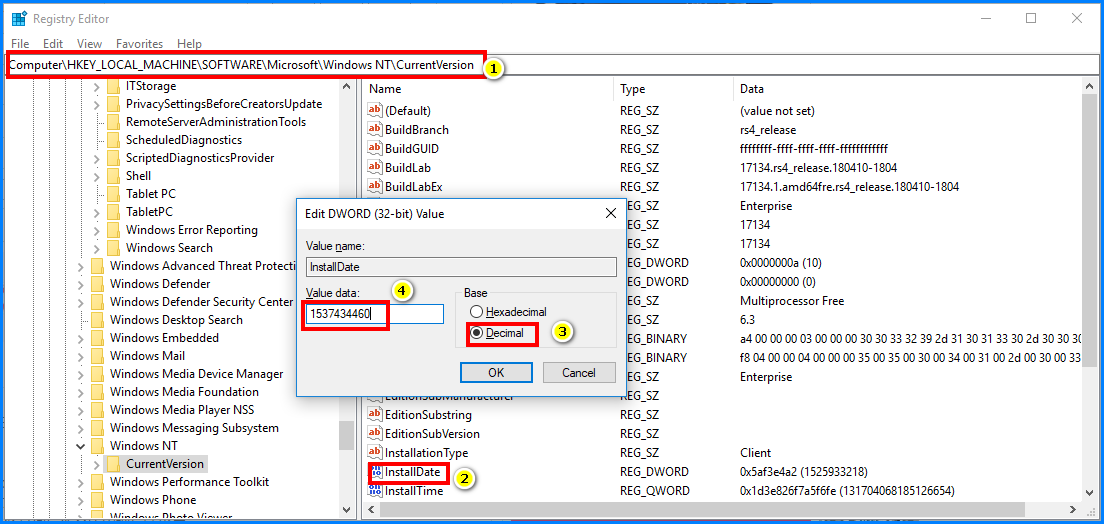The width and height of the screenshot is (1104, 524).
Task: Click the Registry Editor app icon in title bar
Action: point(19,19)
